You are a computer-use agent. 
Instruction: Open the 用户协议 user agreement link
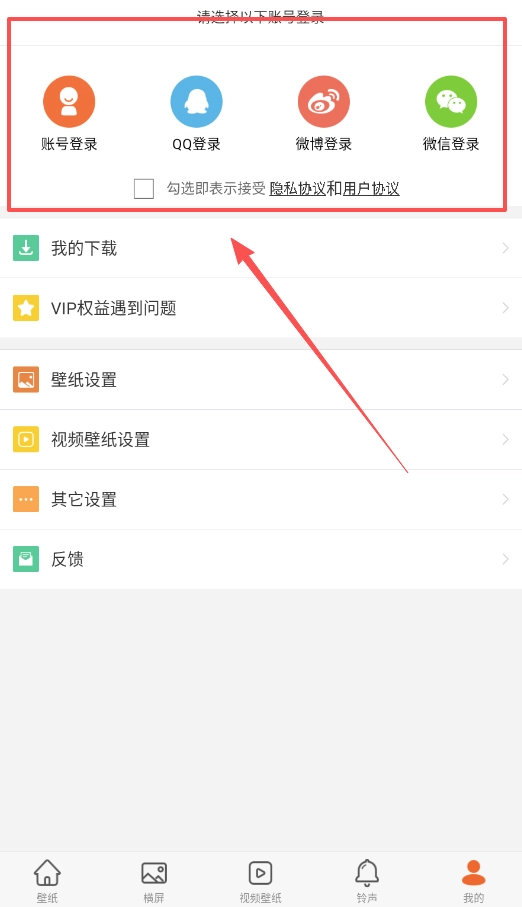371,189
